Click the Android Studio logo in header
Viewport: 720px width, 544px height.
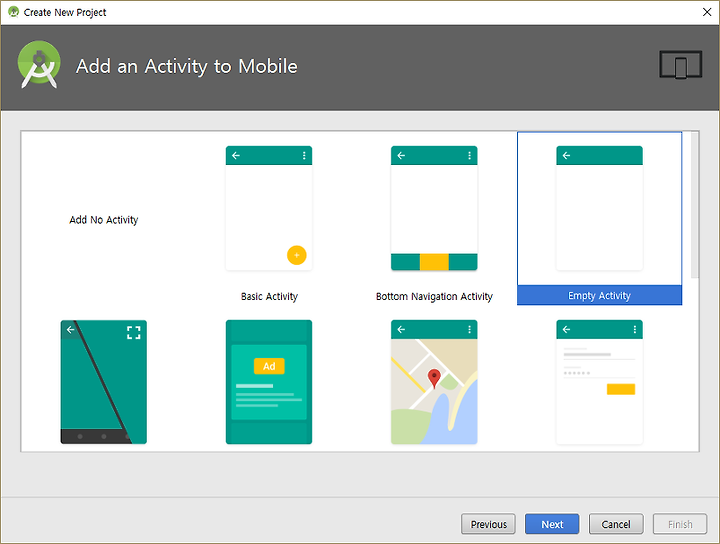tap(39, 65)
